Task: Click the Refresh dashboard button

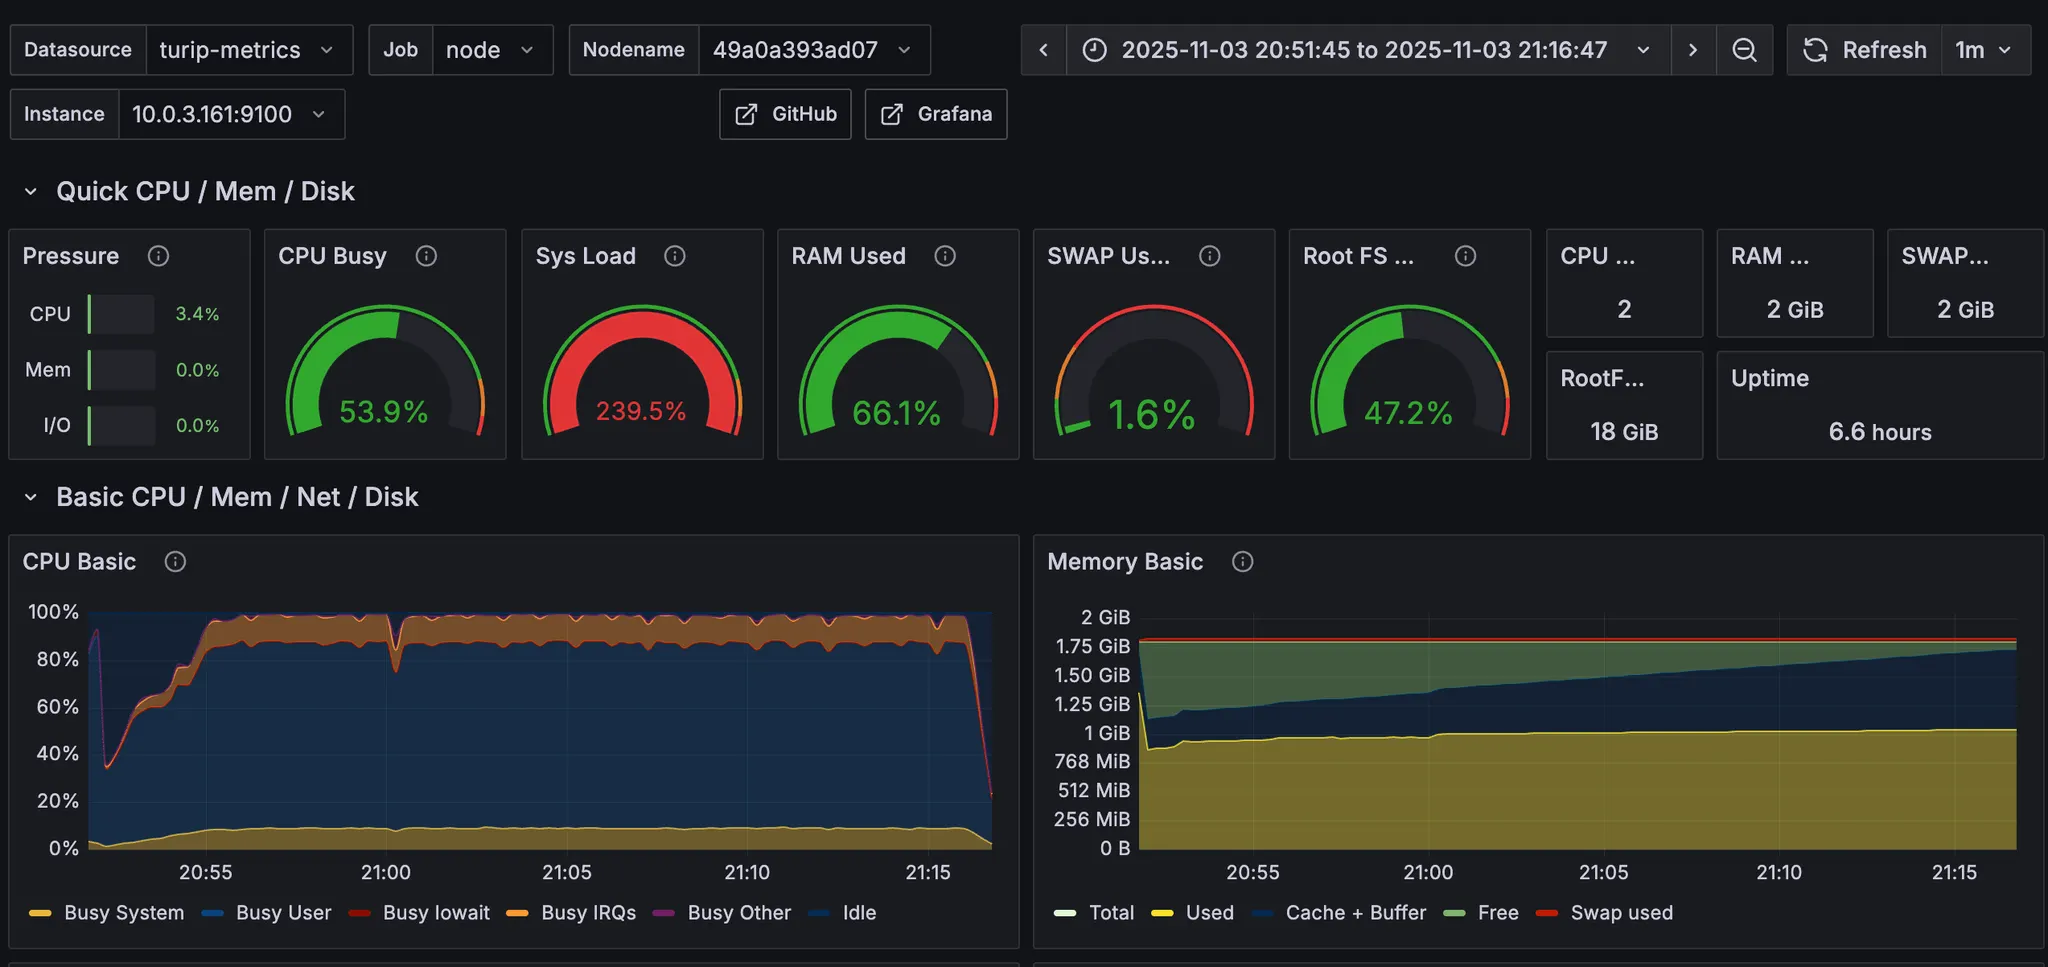Action: click(x=1865, y=50)
